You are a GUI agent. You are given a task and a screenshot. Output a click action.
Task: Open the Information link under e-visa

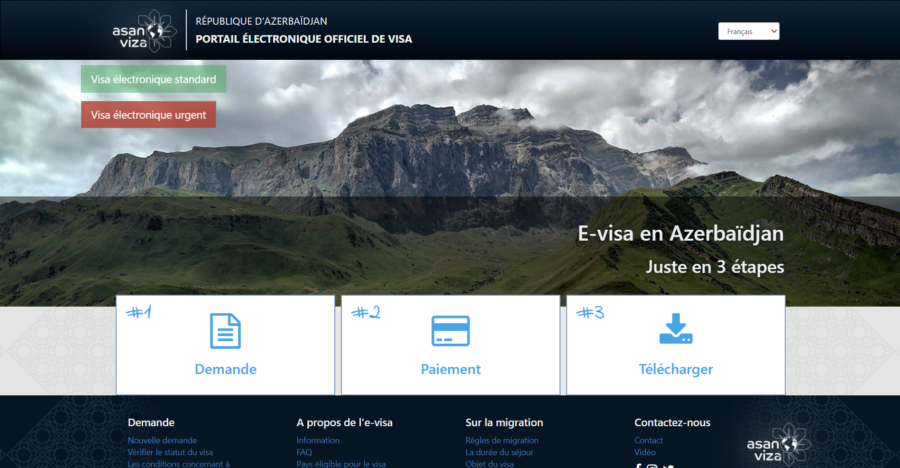(318, 440)
